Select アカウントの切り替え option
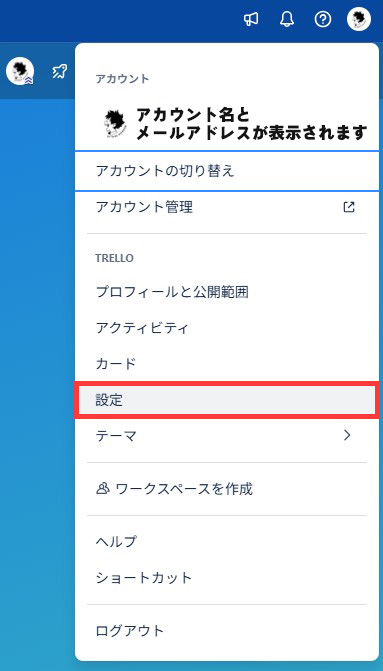The width and height of the screenshot is (383, 671). (x=227, y=171)
